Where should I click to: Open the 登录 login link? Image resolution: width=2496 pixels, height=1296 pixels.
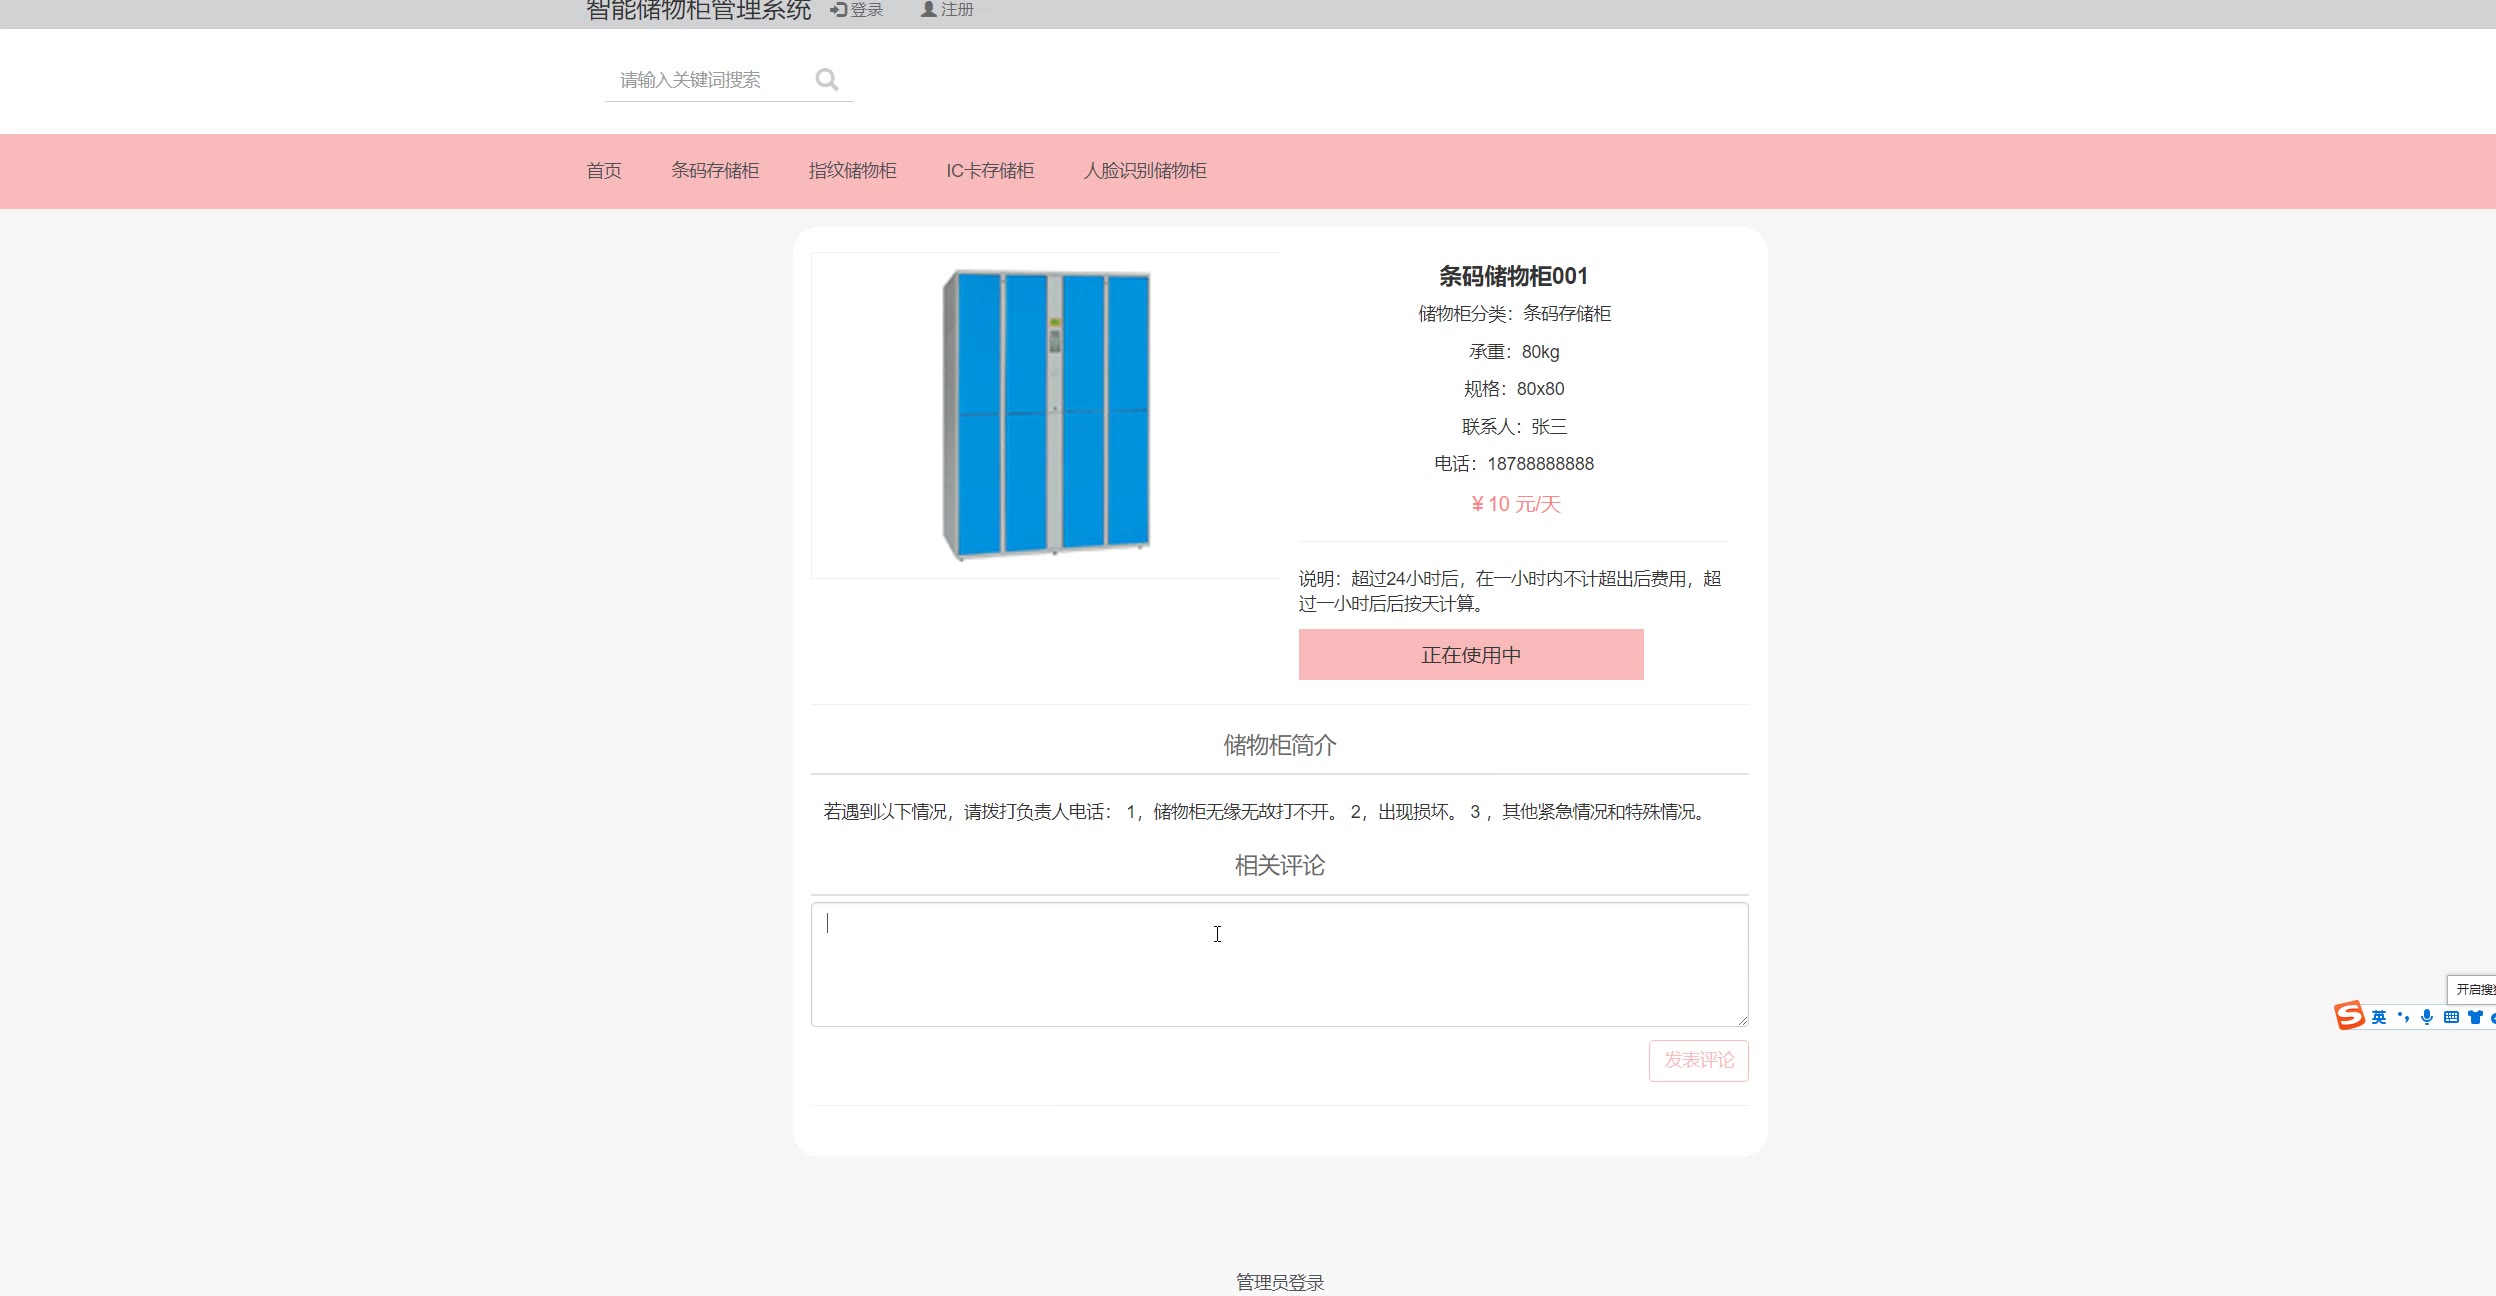pos(857,9)
